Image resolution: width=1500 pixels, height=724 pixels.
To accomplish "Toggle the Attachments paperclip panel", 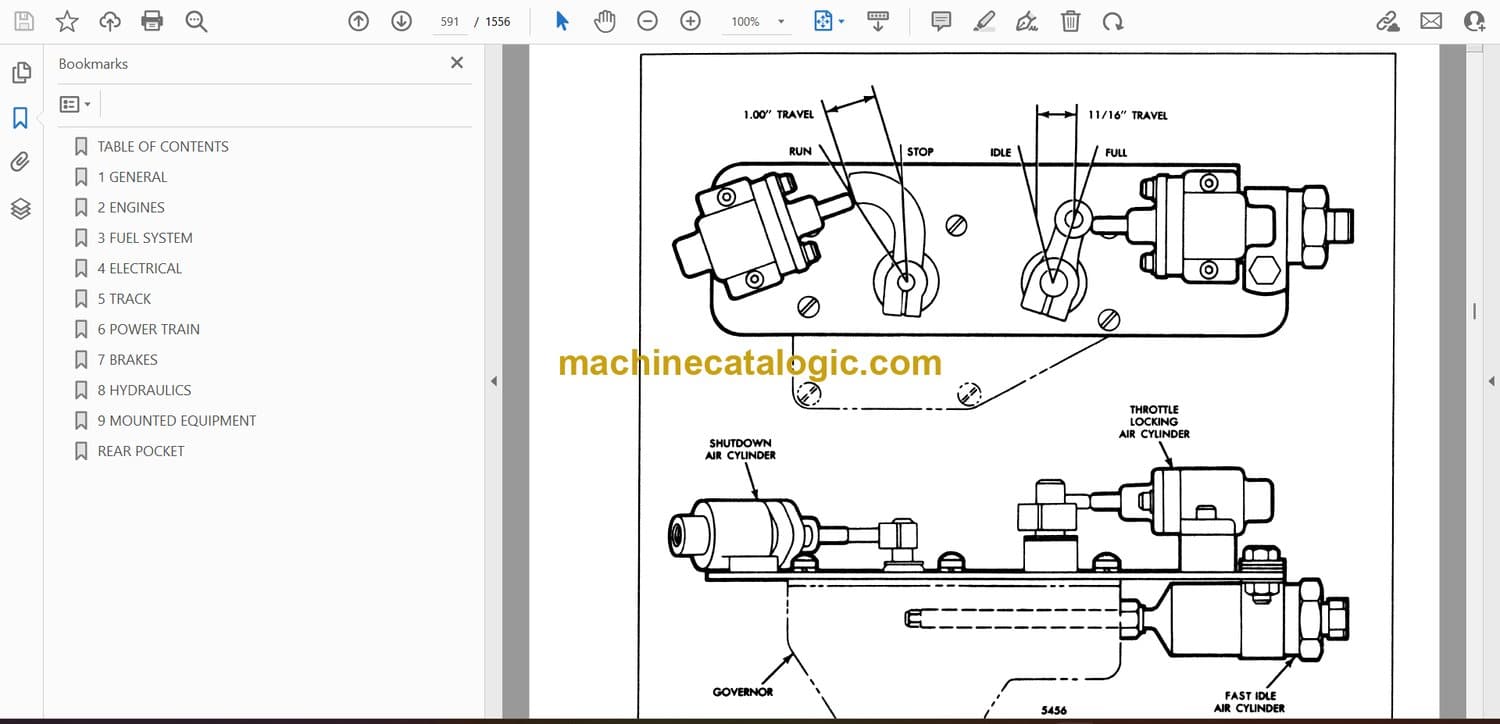I will 20,162.
